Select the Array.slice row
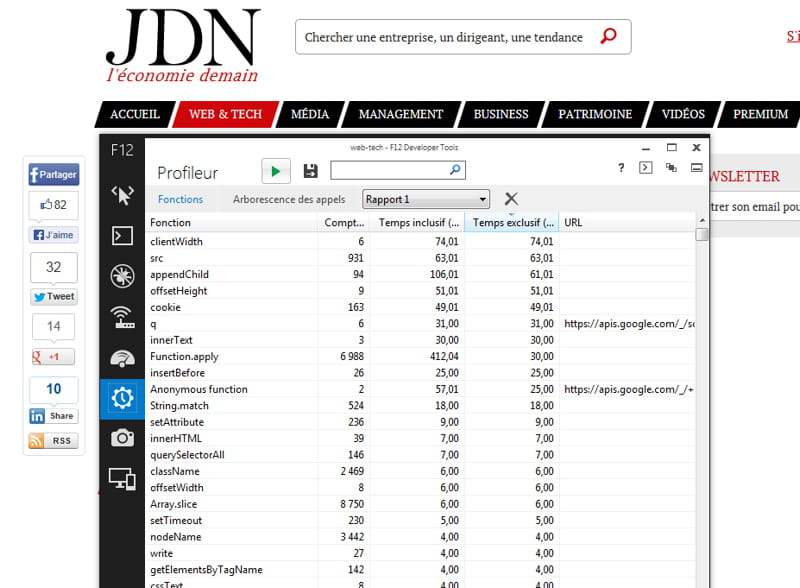The height and width of the screenshot is (588, 800). [x=420, y=504]
